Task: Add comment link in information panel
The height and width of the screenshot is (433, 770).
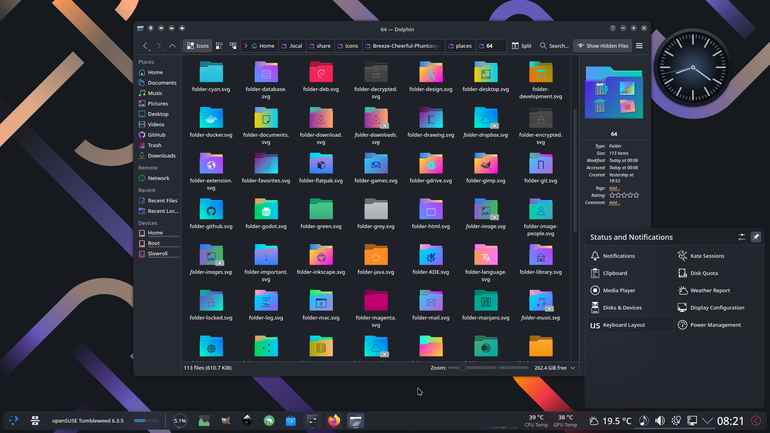Action: point(614,202)
